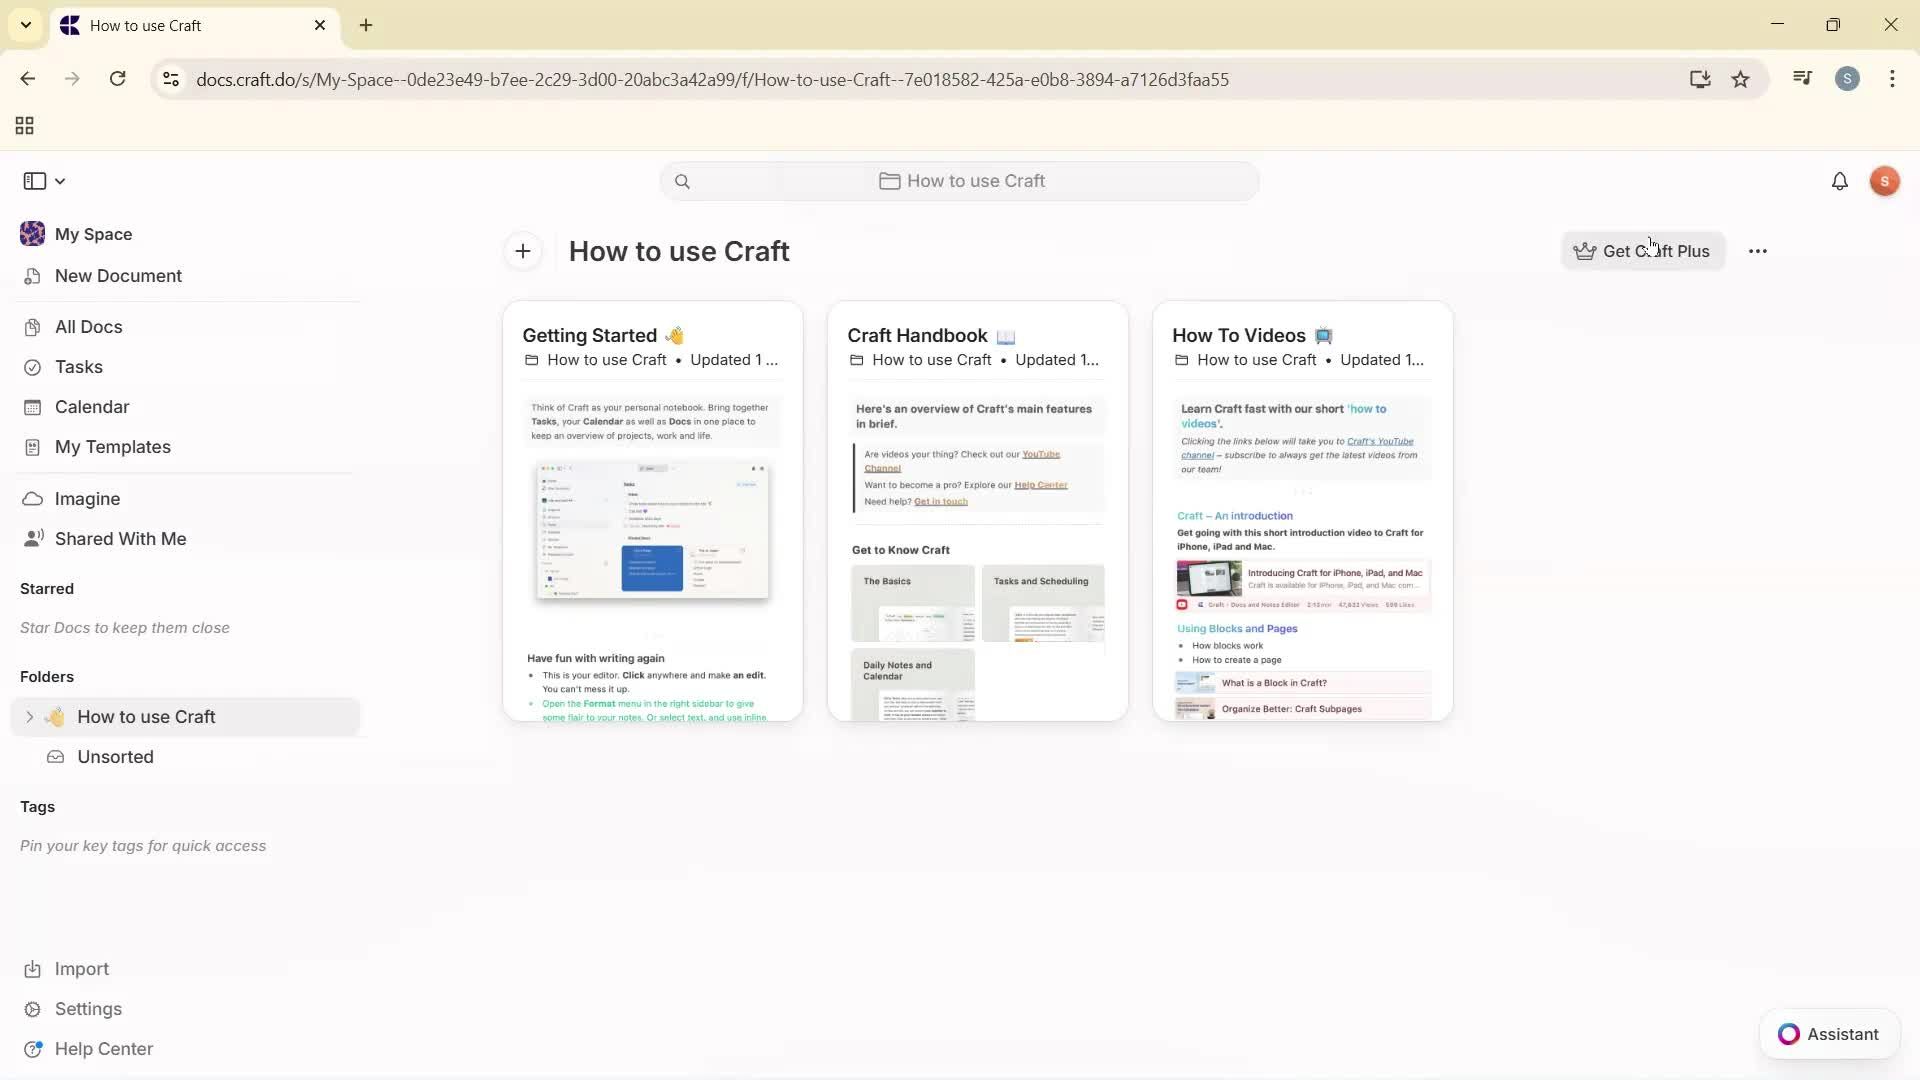Open the Calendar section
This screenshot has height=1080, width=1920.
(x=91, y=407)
